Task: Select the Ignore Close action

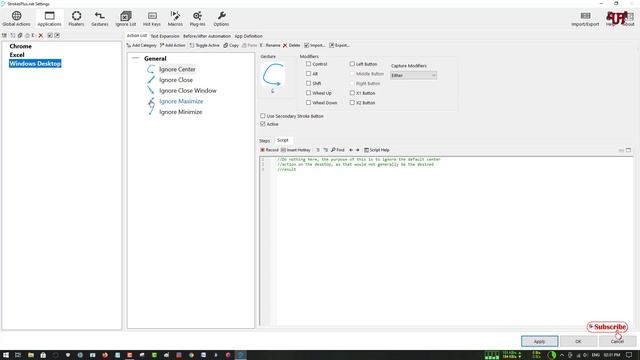Action: tap(176, 80)
